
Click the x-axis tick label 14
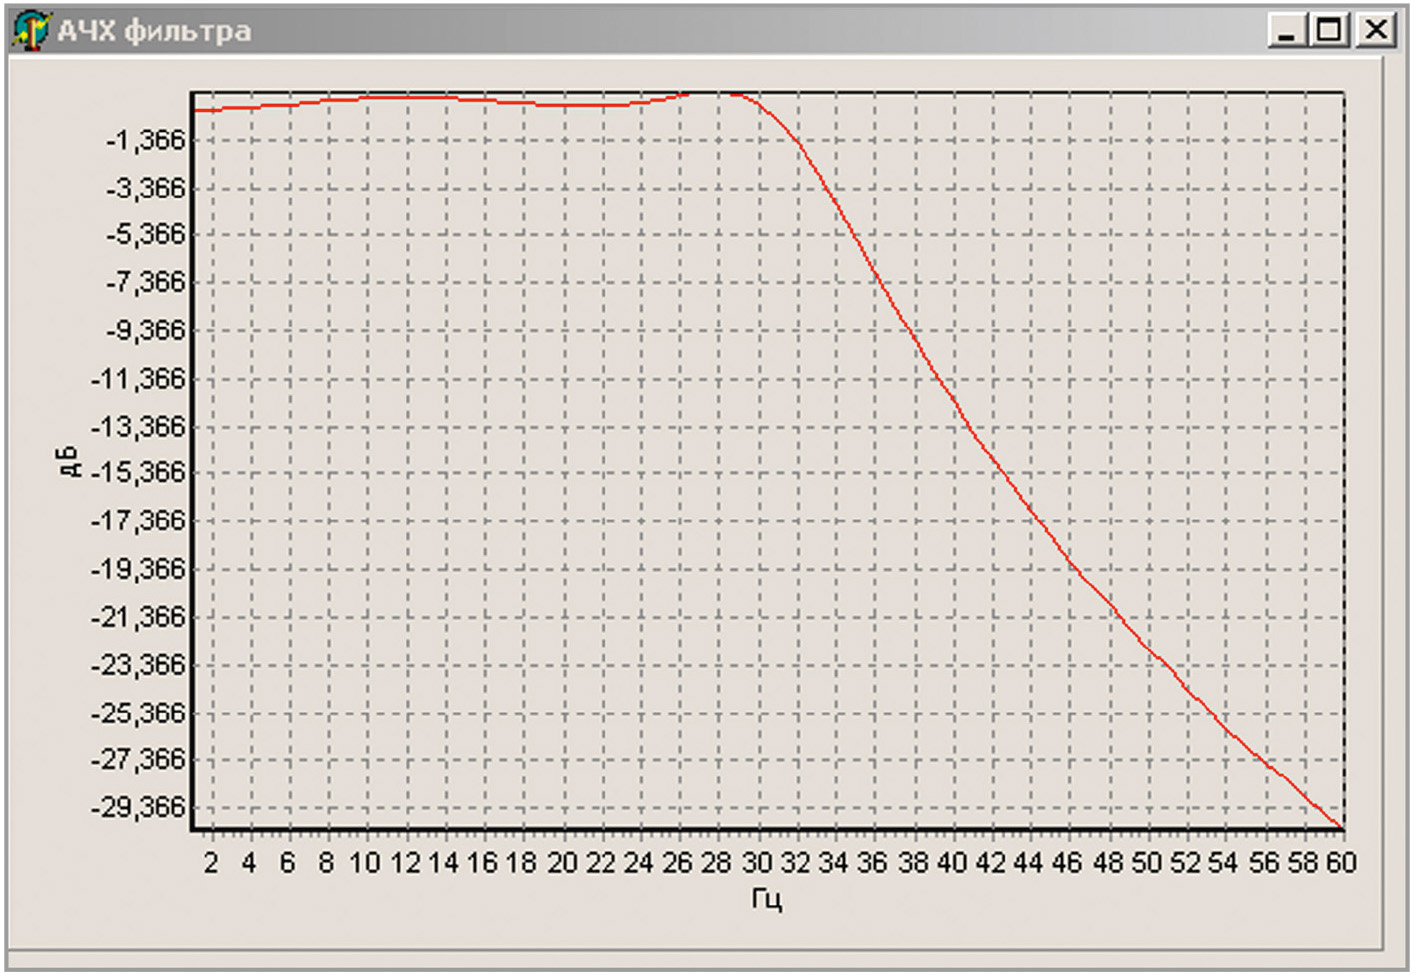[443, 862]
